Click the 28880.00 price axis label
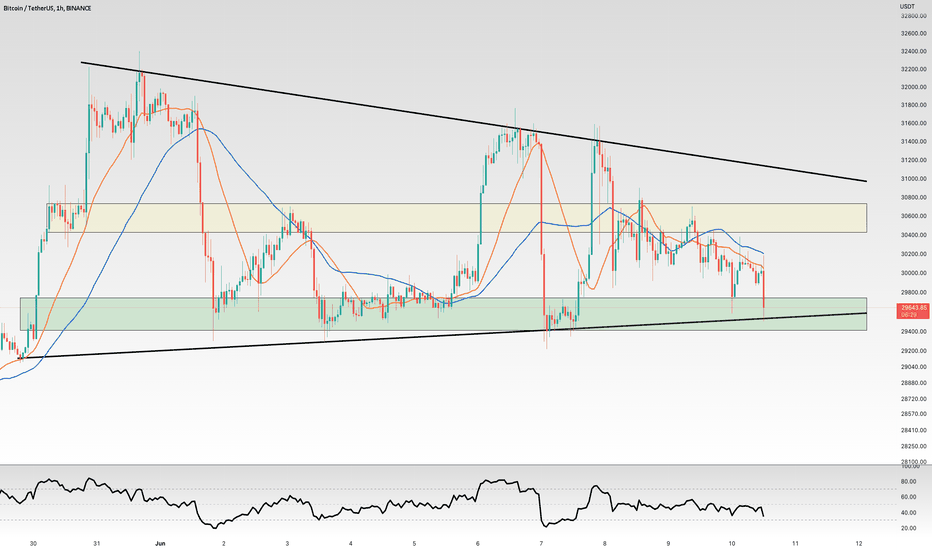 coord(914,383)
